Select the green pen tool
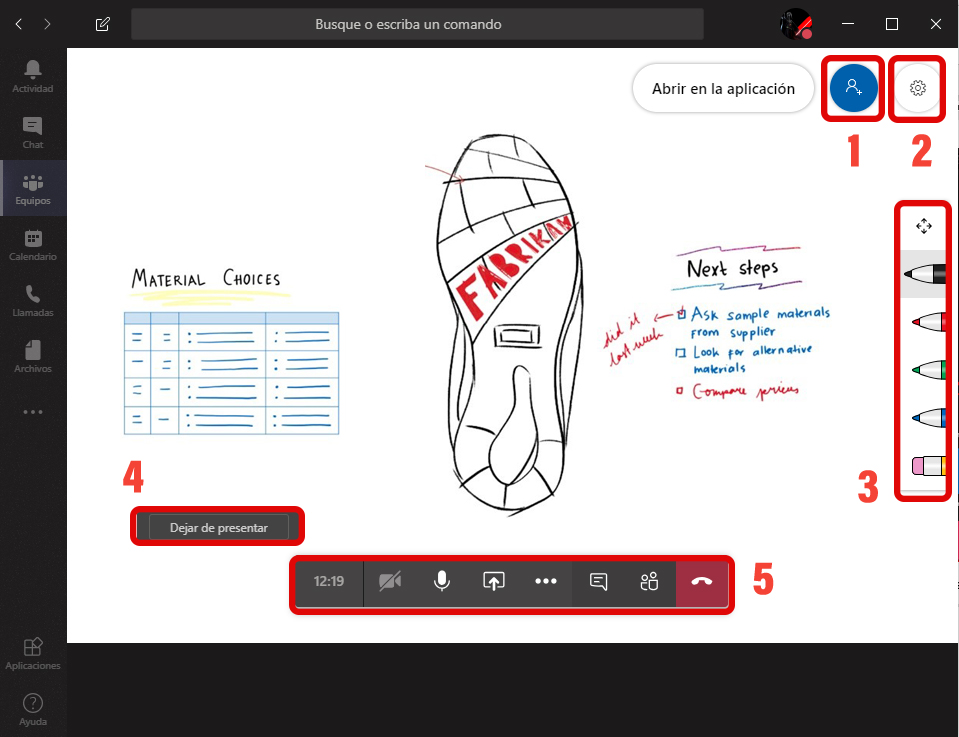Viewport: 959px width, 737px height. pos(930,368)
